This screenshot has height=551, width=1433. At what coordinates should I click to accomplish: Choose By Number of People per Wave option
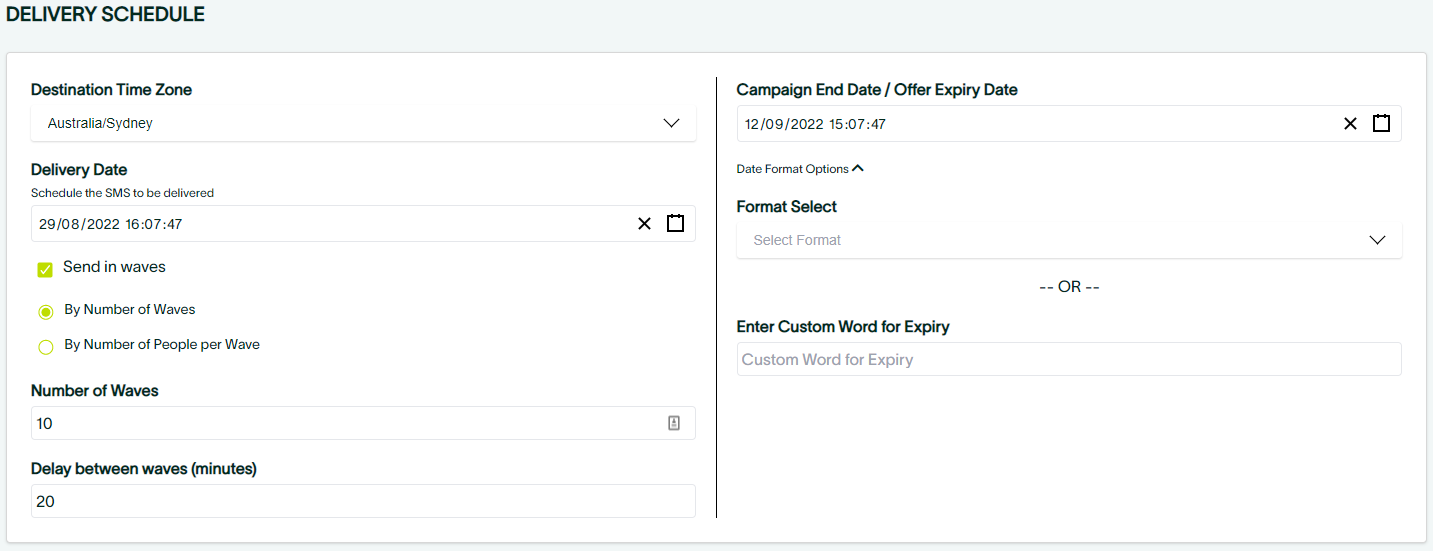46,347
